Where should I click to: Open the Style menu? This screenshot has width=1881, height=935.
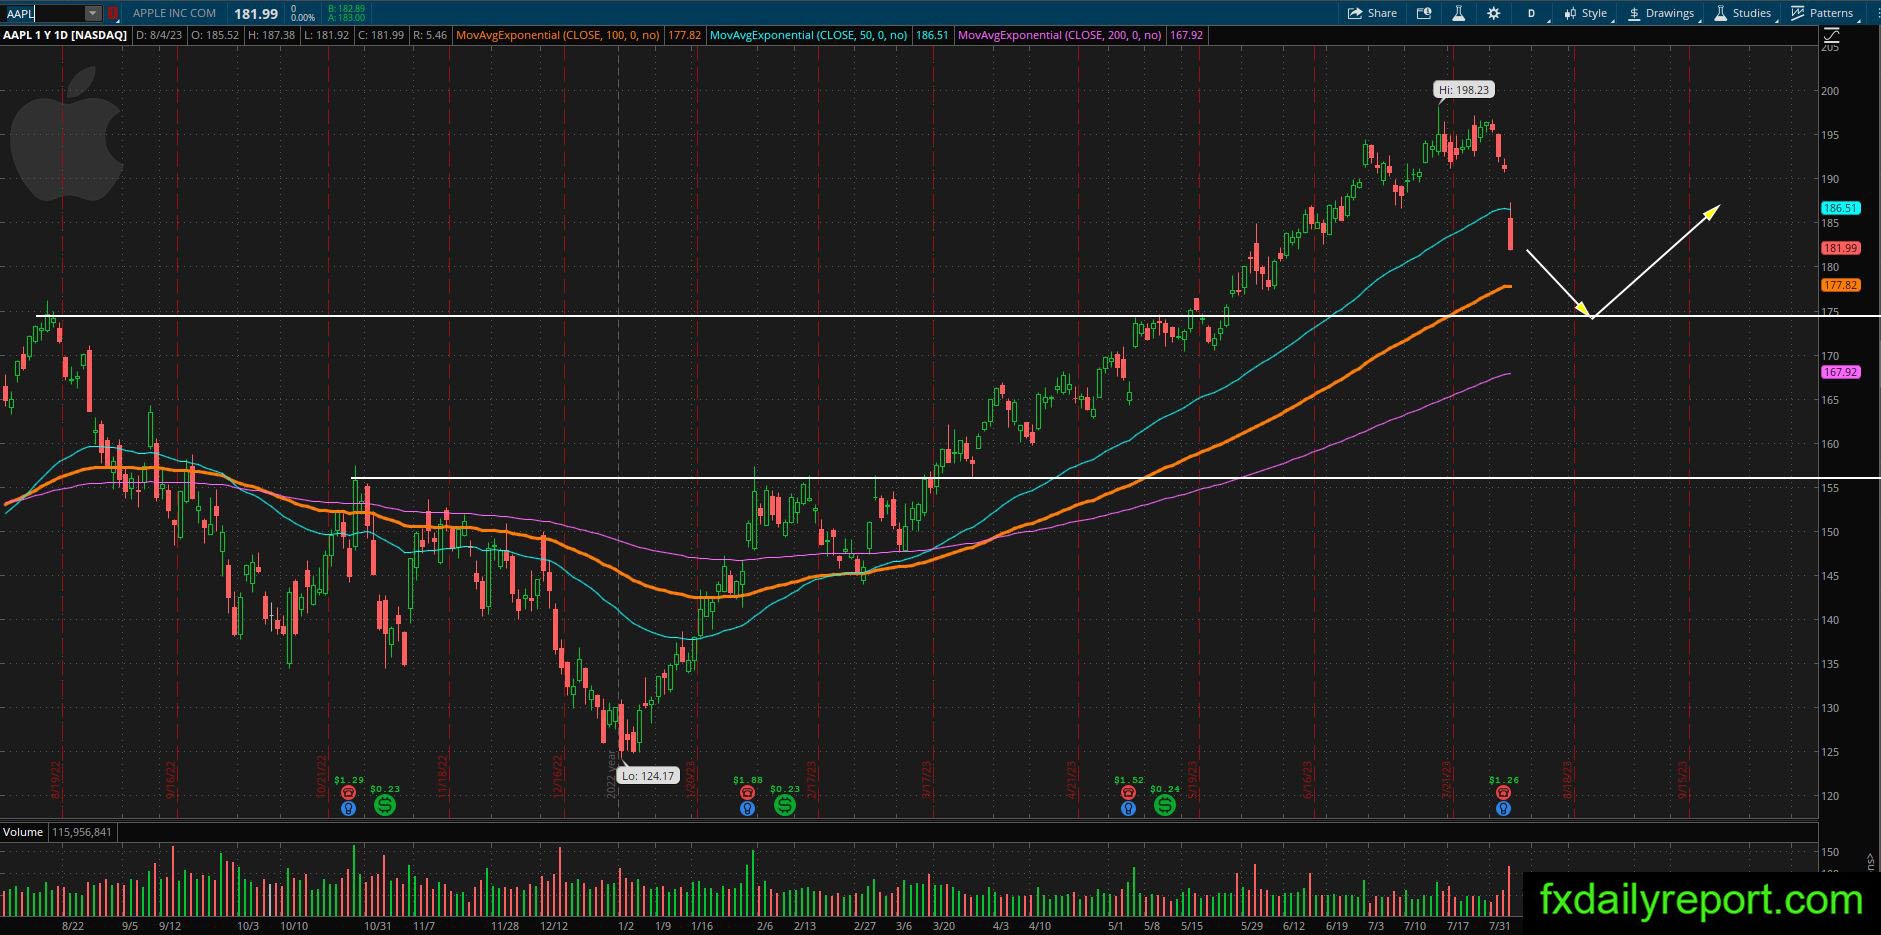(1584, 13)
